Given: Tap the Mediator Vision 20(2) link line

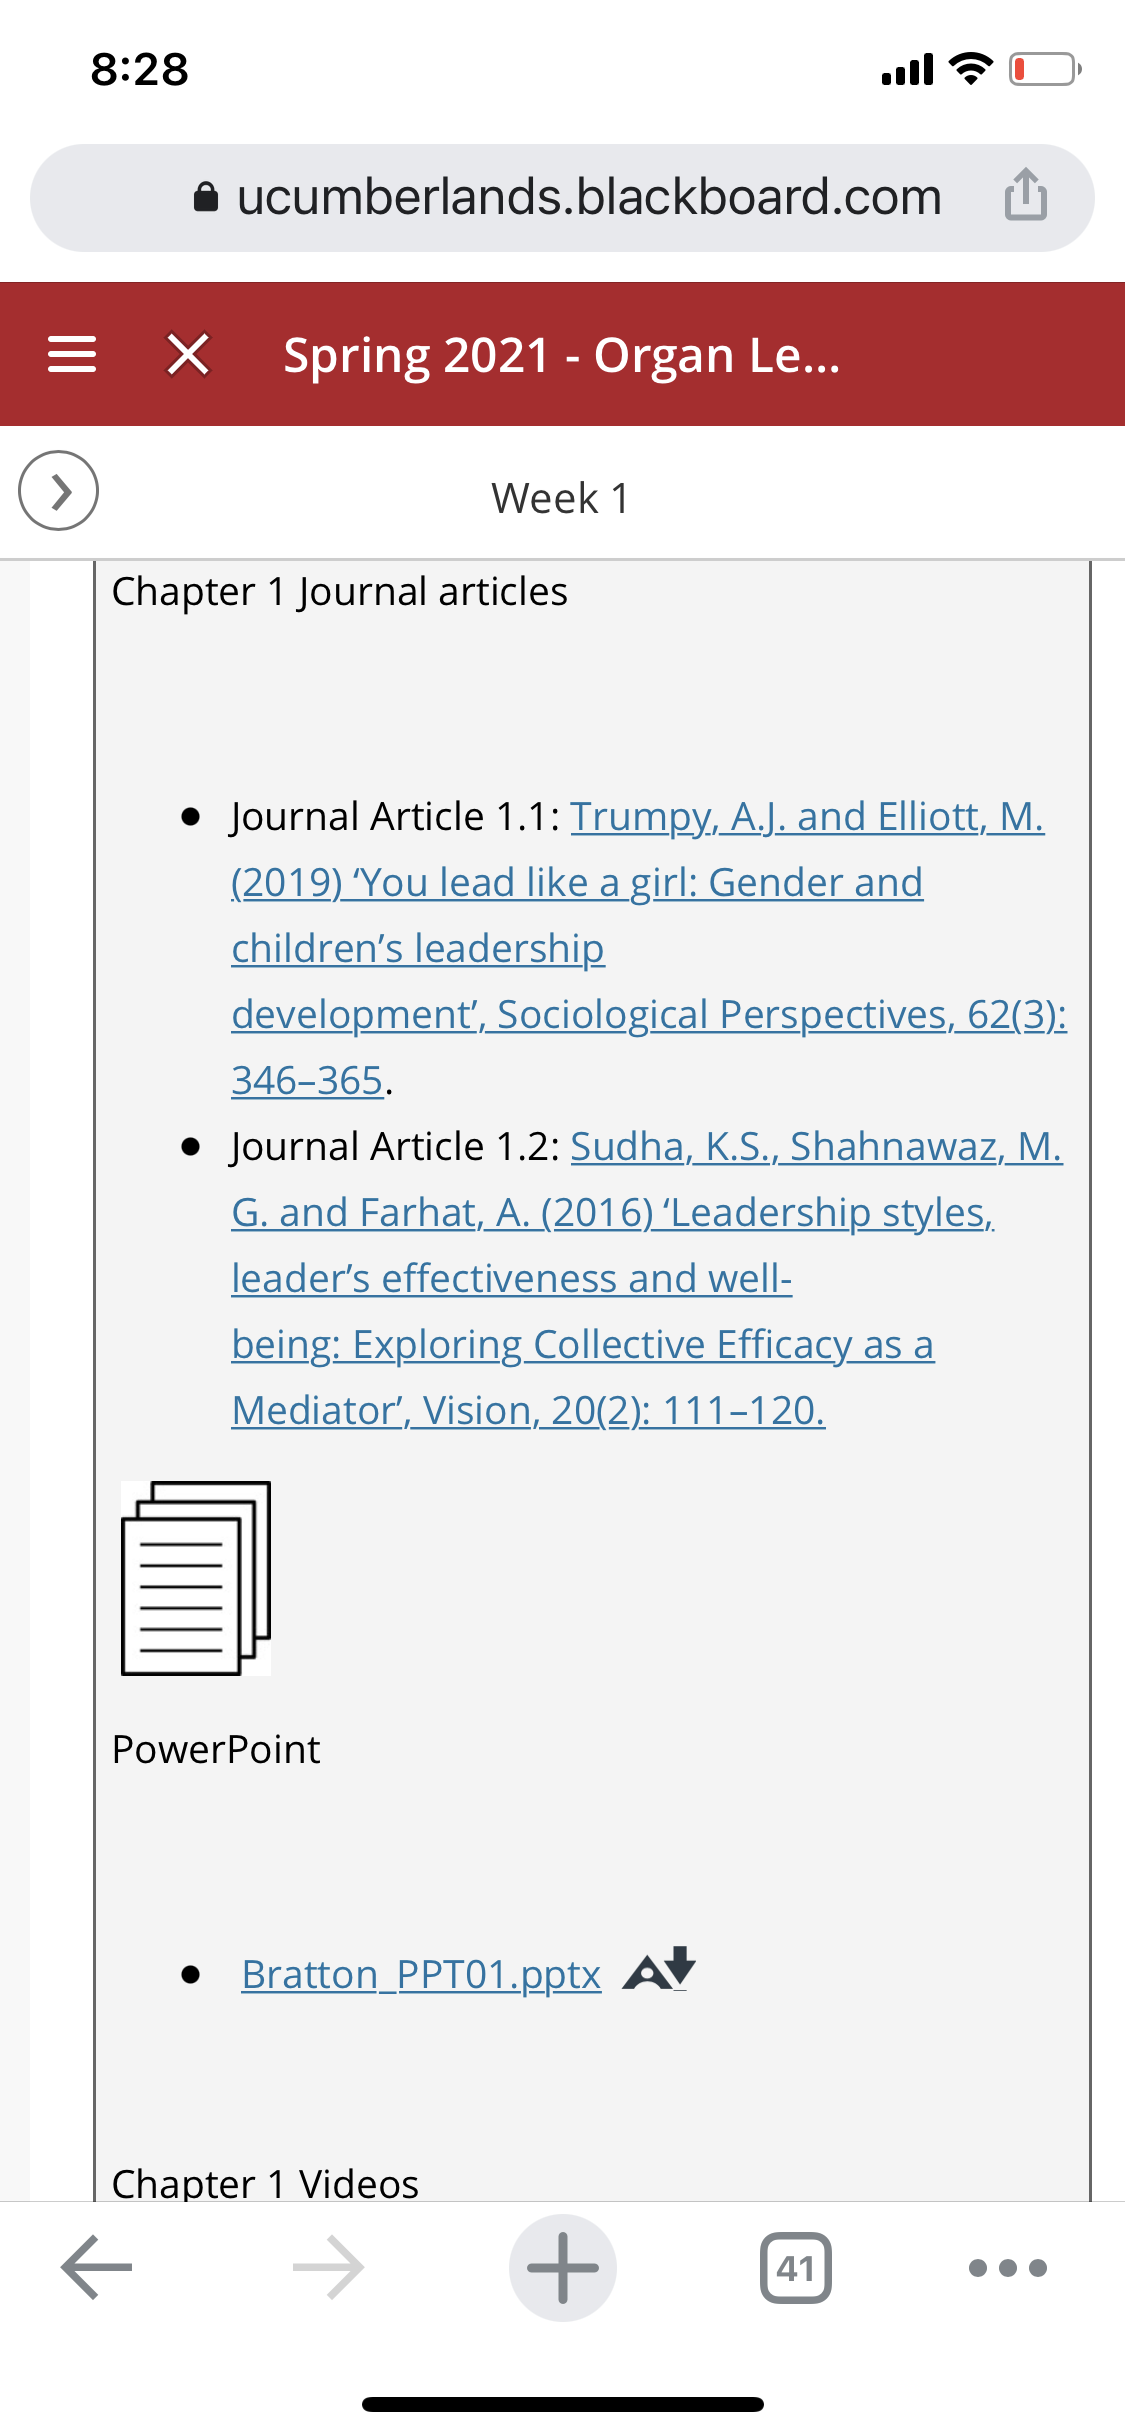Looking at the screenshot, I should click(x=528, y=1410).
